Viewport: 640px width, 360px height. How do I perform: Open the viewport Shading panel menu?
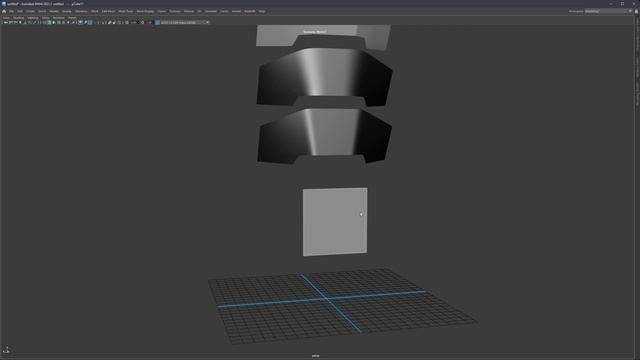click(x=19, y=18)
